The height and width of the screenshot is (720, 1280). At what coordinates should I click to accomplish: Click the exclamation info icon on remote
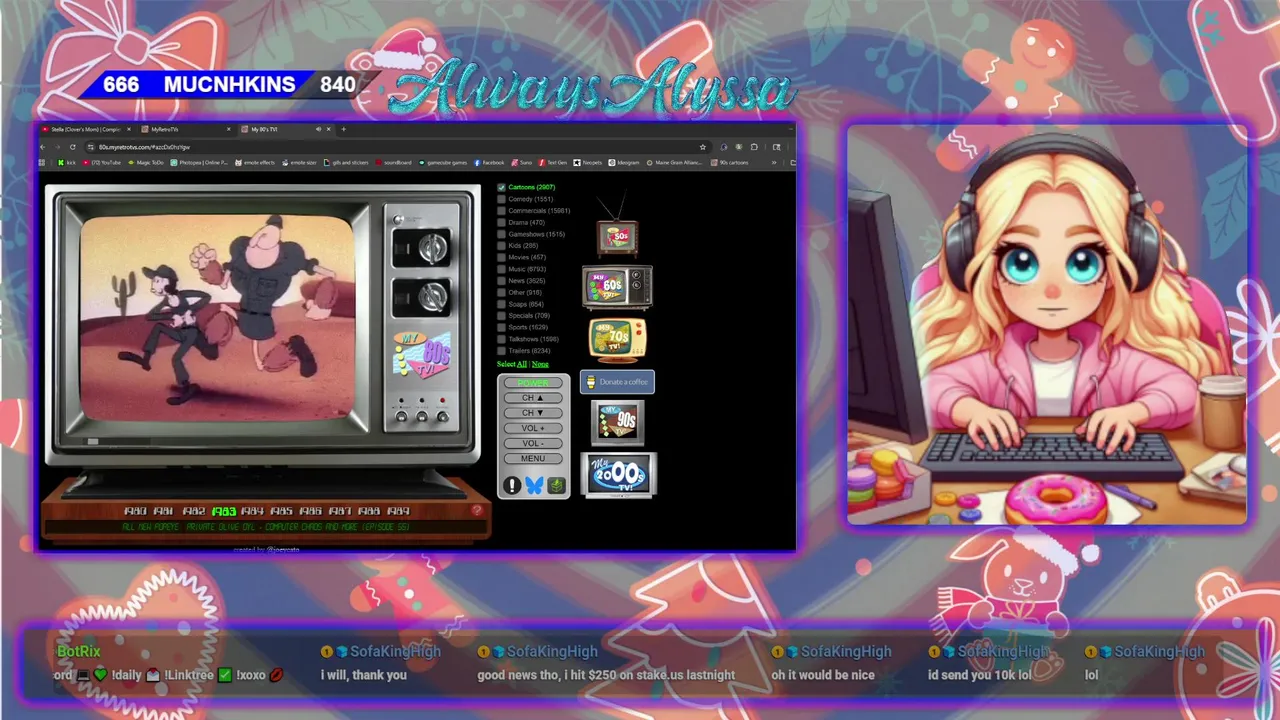coord(512,485)
